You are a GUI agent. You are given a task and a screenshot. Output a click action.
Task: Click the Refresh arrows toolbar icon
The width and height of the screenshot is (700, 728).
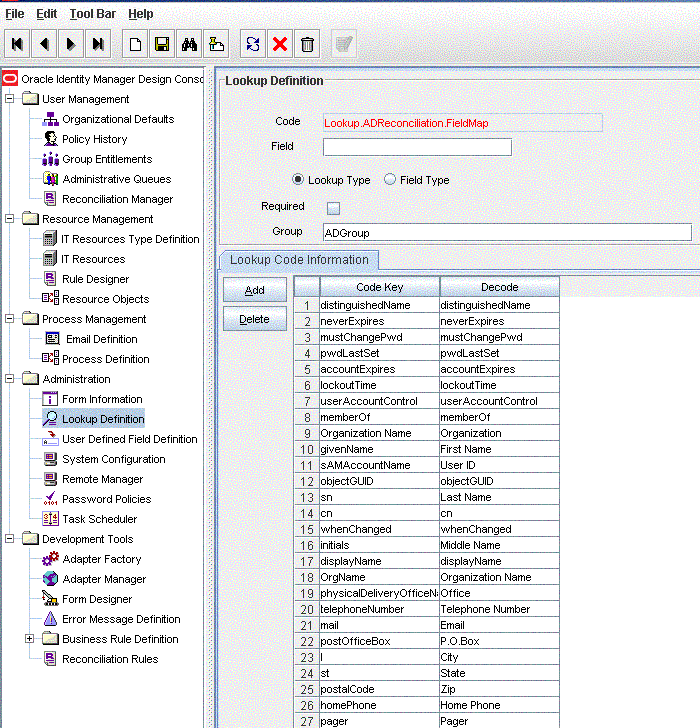coord(253,44)
